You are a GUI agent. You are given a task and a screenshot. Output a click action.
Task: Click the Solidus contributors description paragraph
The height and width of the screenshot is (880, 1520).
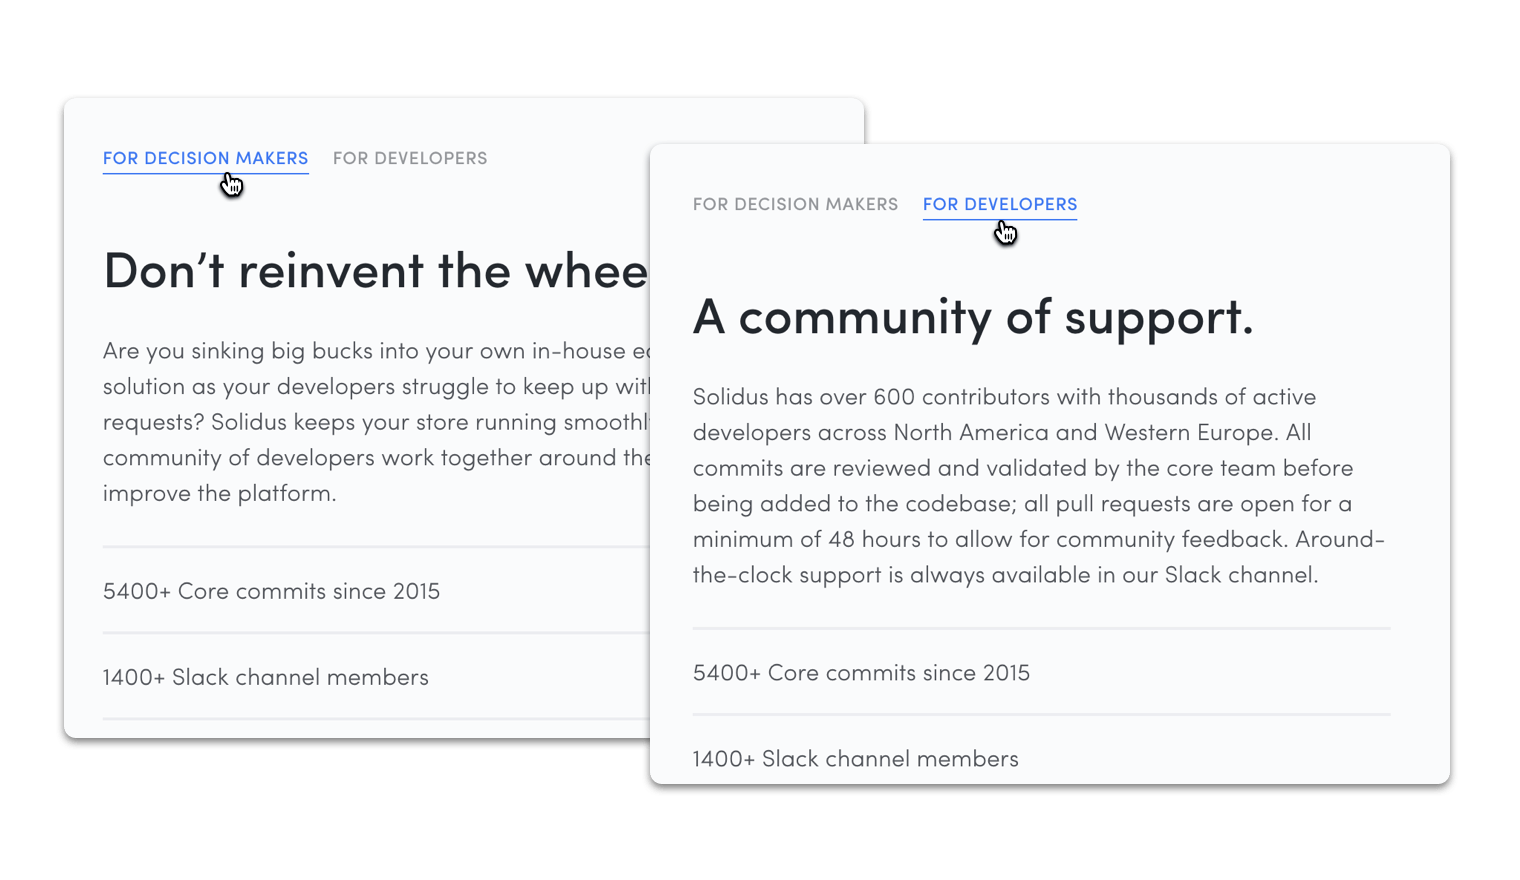coord(1039,485)
